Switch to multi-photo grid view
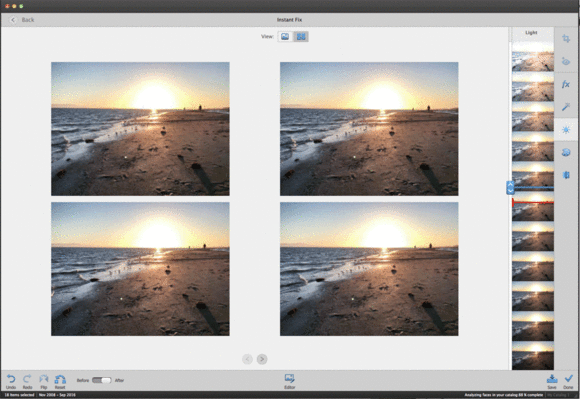580x399 pixels. click(301, 36)
